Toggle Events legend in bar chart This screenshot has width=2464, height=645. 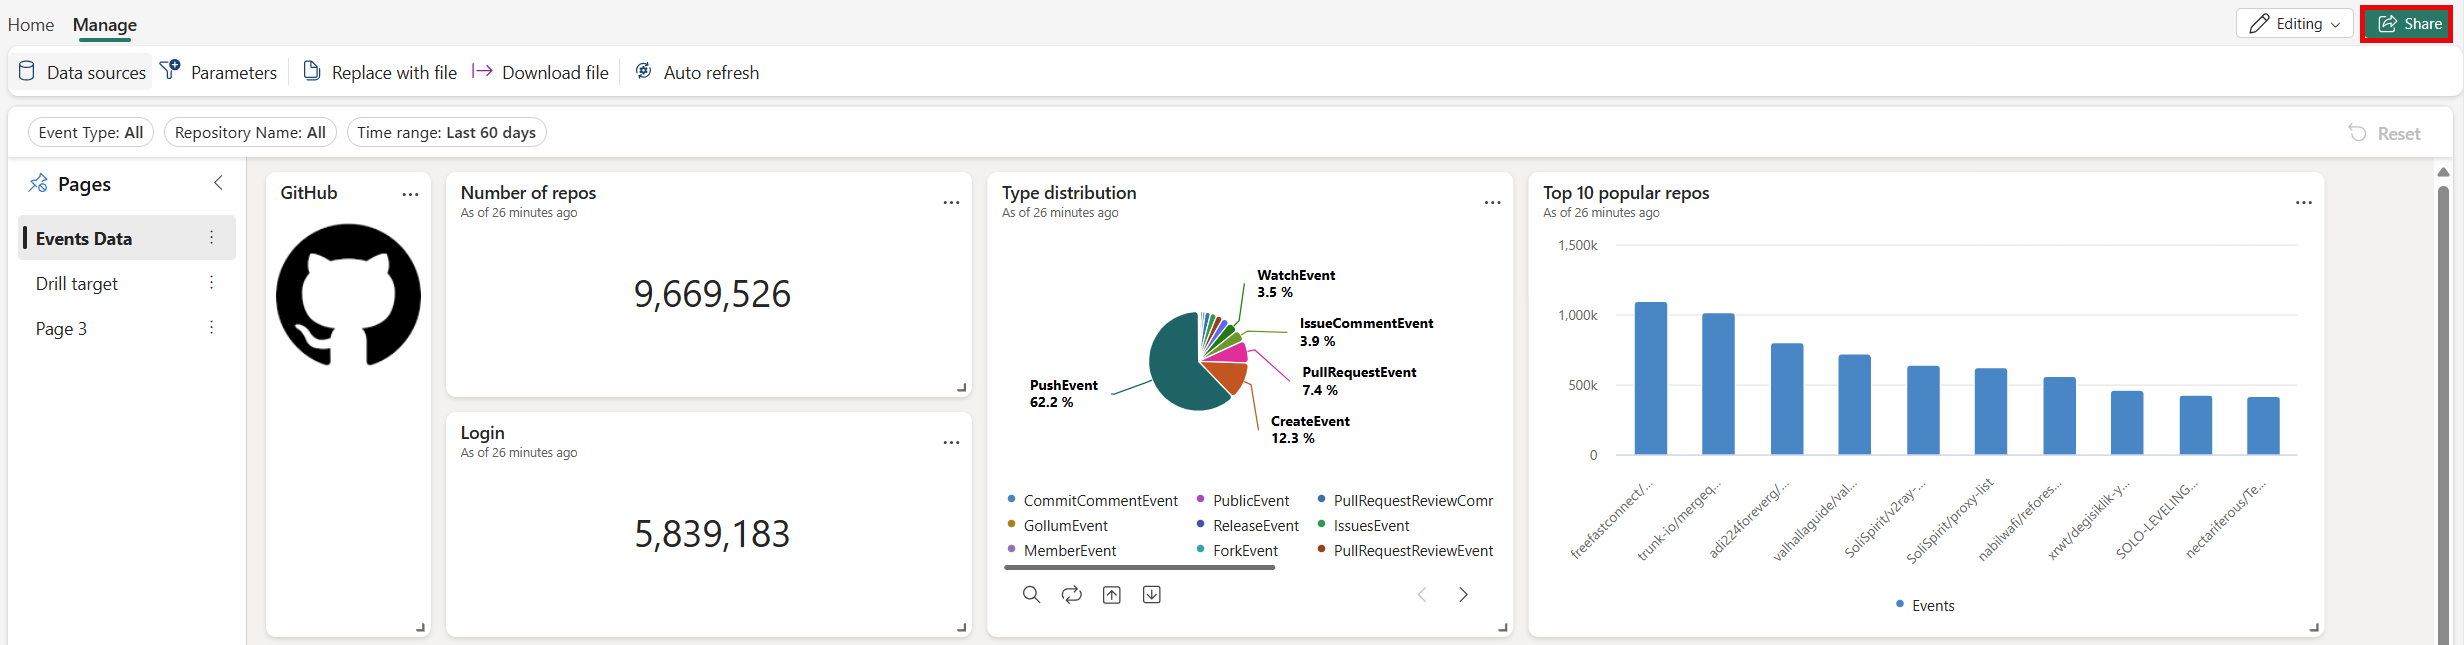[x=1931, y=606]
